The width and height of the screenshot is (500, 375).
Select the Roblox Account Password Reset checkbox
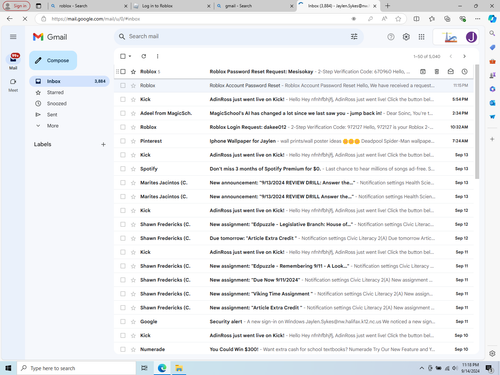tap(123, 85)
